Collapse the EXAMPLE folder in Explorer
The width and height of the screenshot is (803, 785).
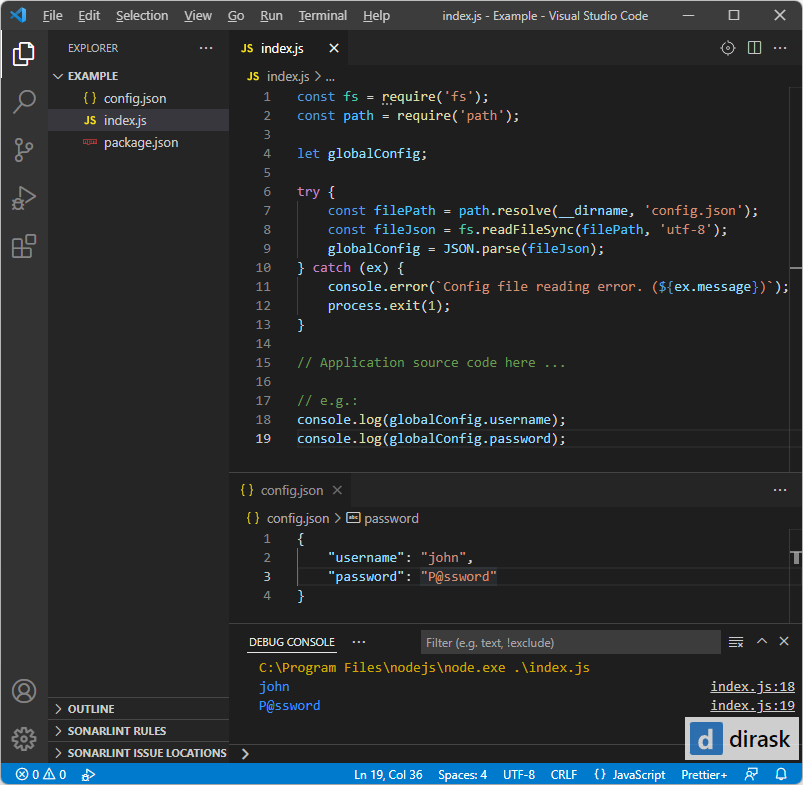coord(58,75)
